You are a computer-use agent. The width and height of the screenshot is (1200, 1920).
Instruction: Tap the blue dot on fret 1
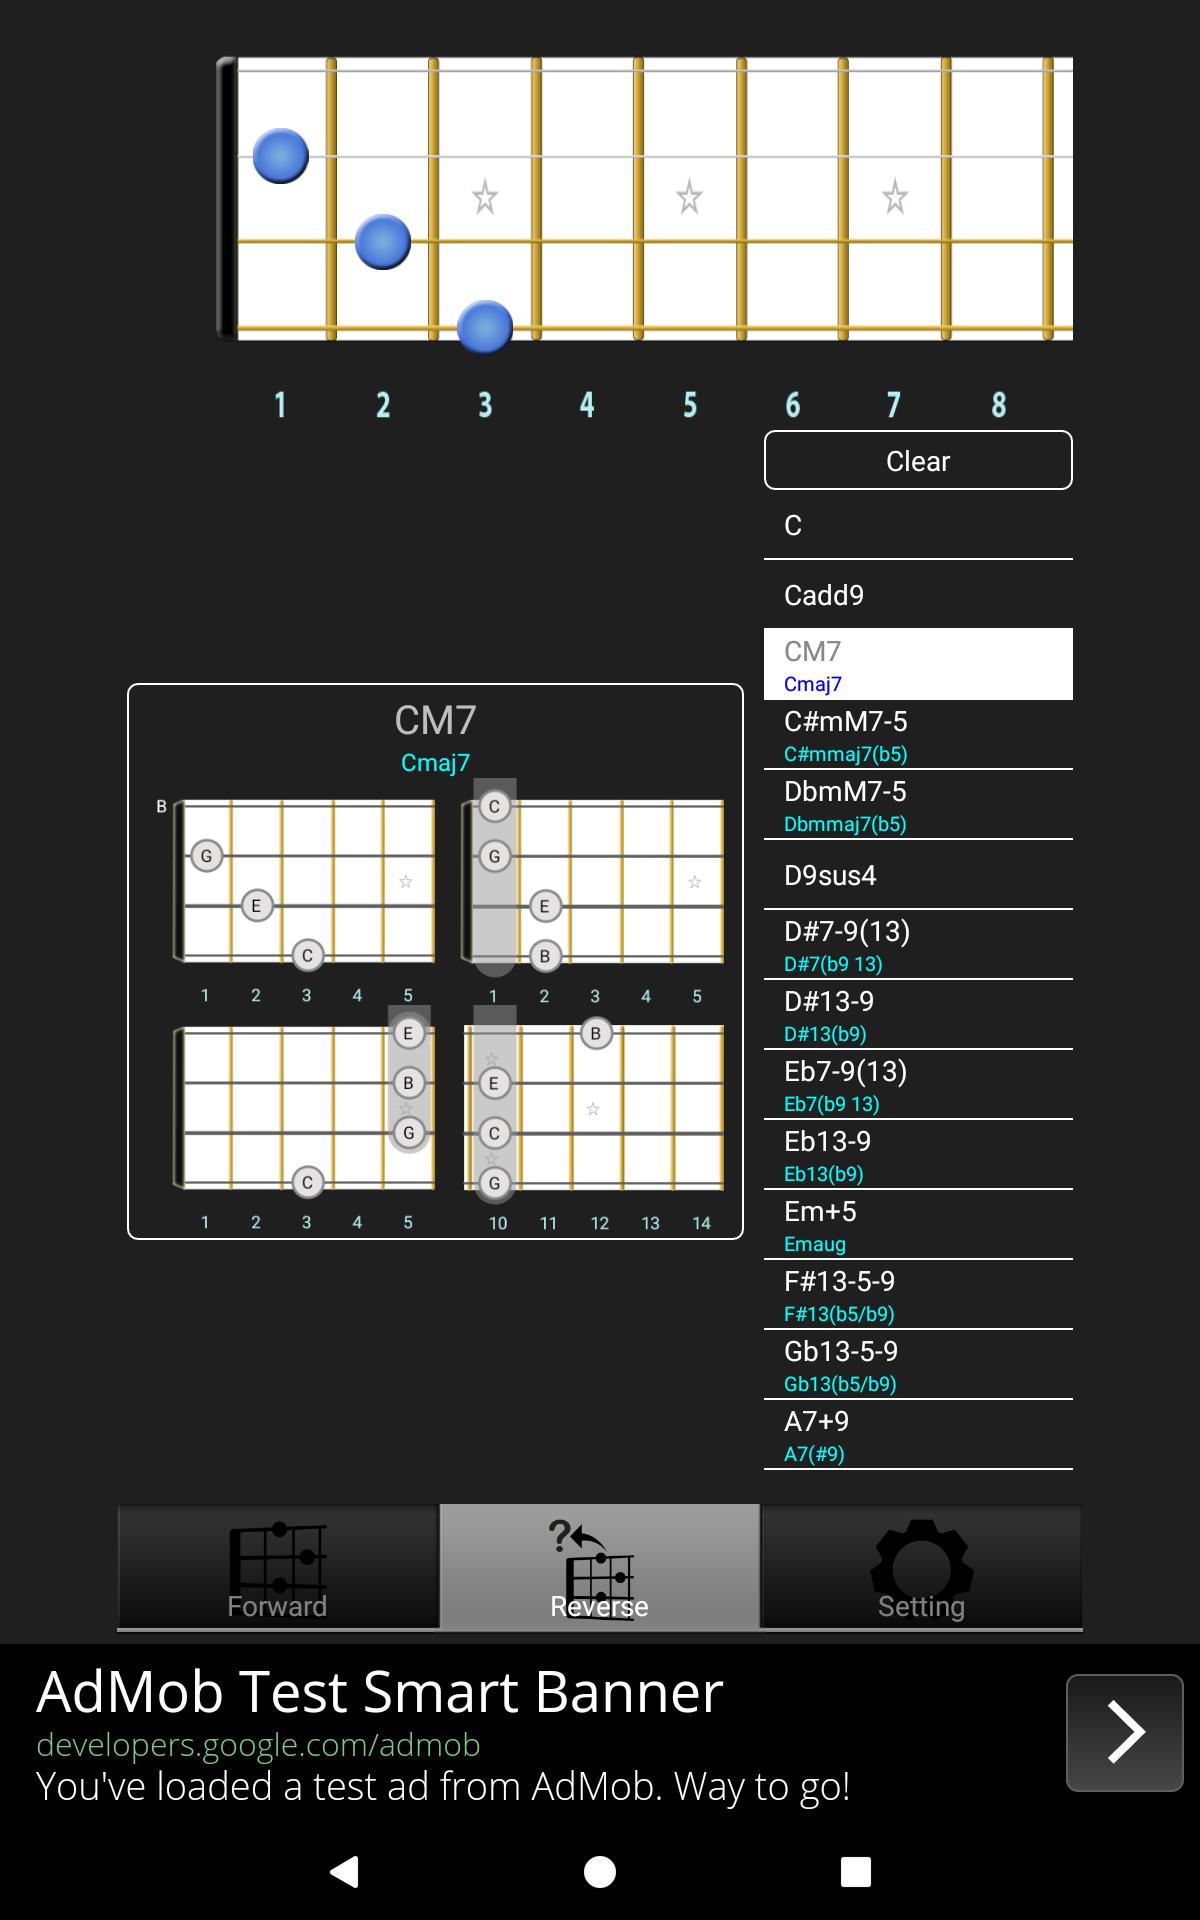pyautogui.click(x=280, y=156)
